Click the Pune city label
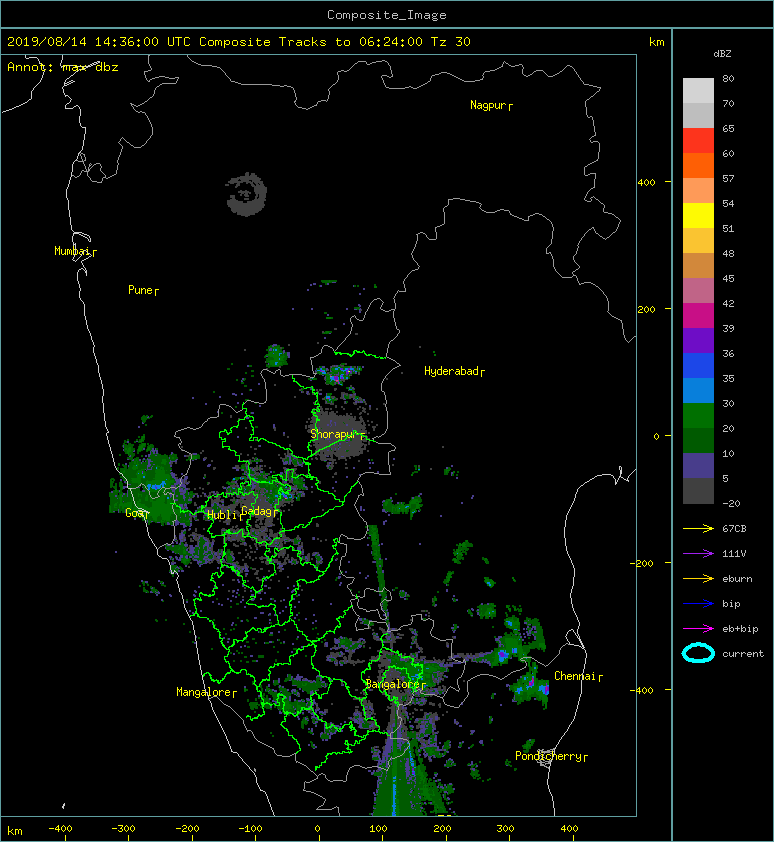 [x=141, y=291]
